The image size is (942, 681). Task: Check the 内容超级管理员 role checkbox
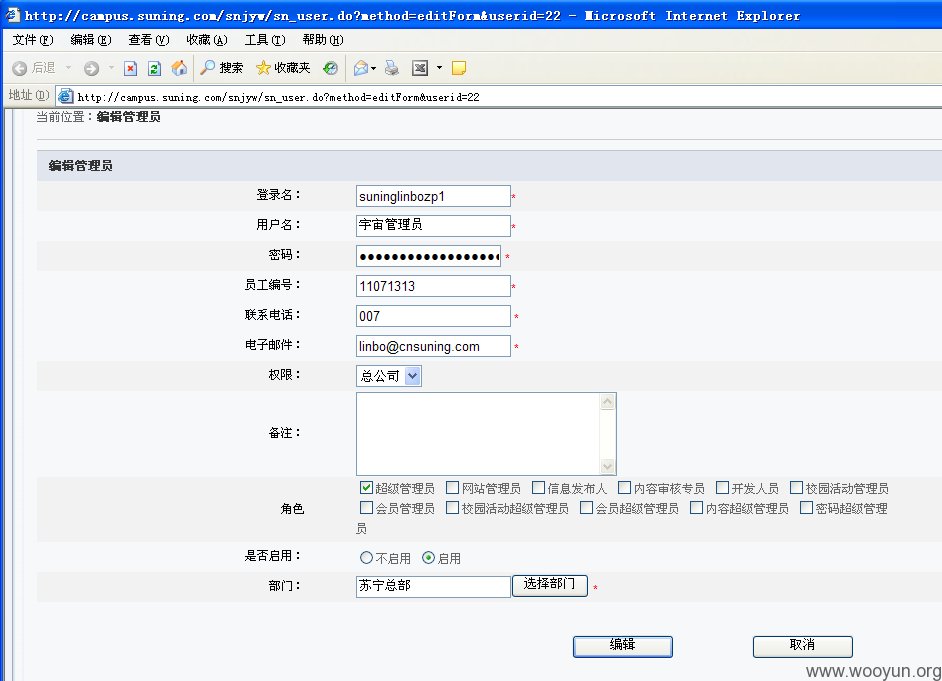click(x=696, y=508)
